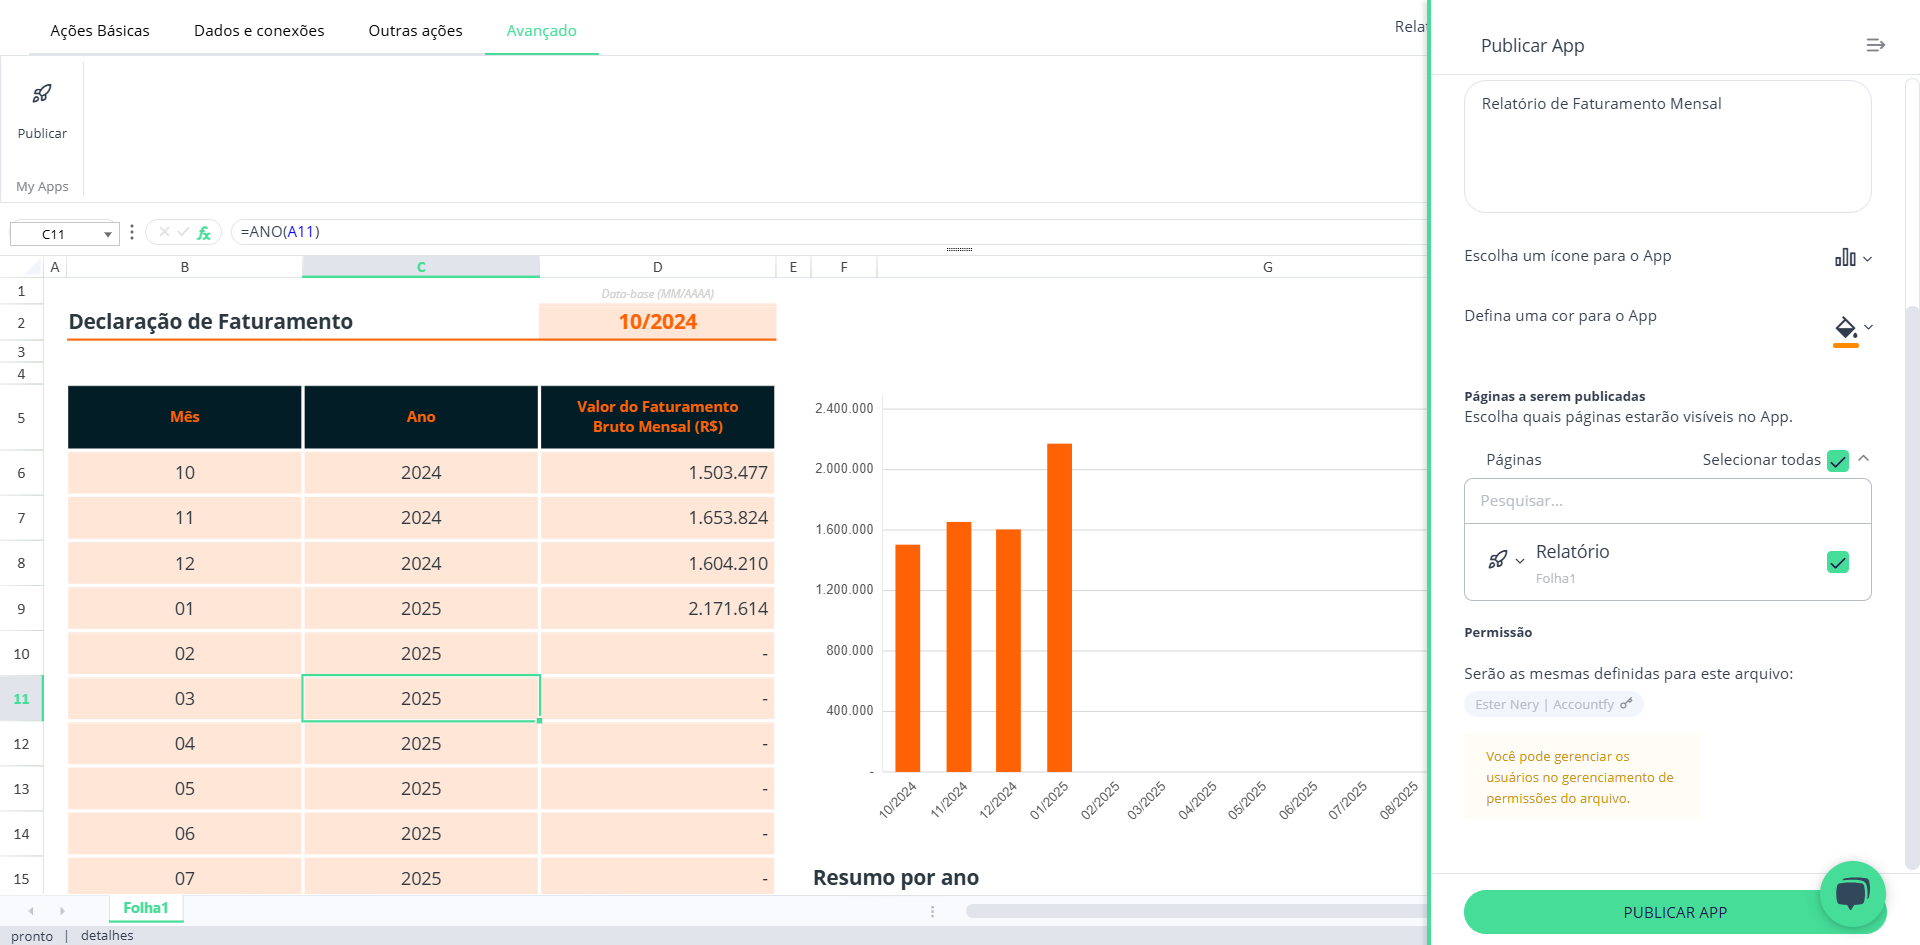
Task: Click the Ester Nery | Accountfy permission tag
Action: pos(1553,704)
